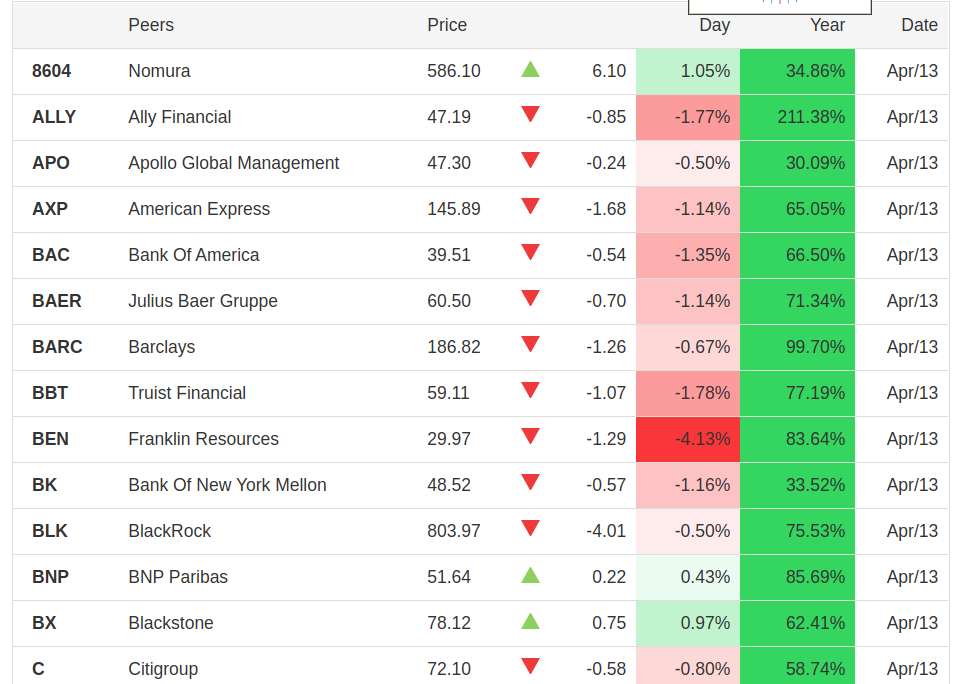Click Bank Of New York Mellon day change -1.16%
Viewport: 974px width, 684px height.
[688, 485]
